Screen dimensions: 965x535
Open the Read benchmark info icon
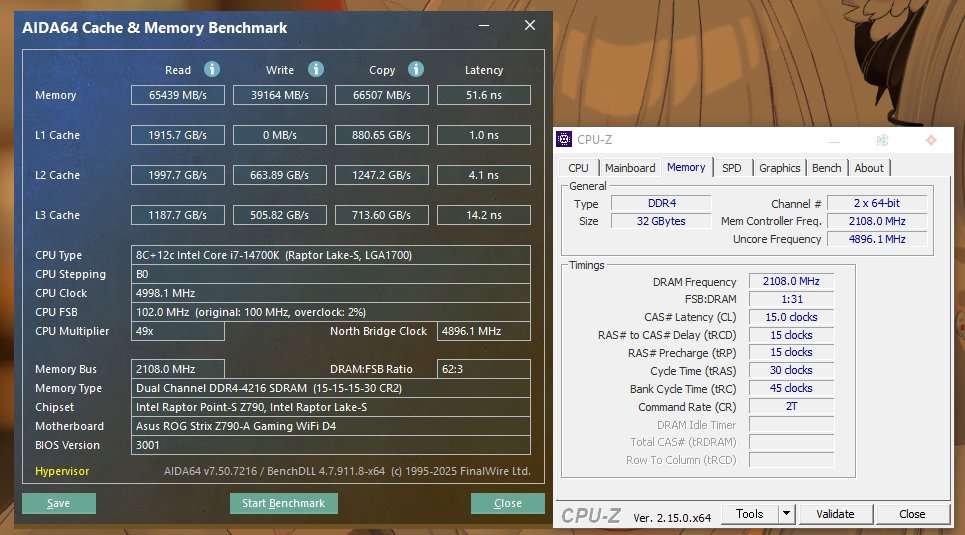(212, 69)
